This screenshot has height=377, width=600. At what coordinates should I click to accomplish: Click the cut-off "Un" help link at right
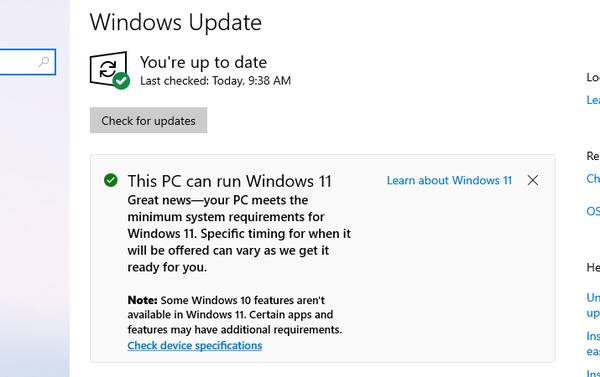593,297
